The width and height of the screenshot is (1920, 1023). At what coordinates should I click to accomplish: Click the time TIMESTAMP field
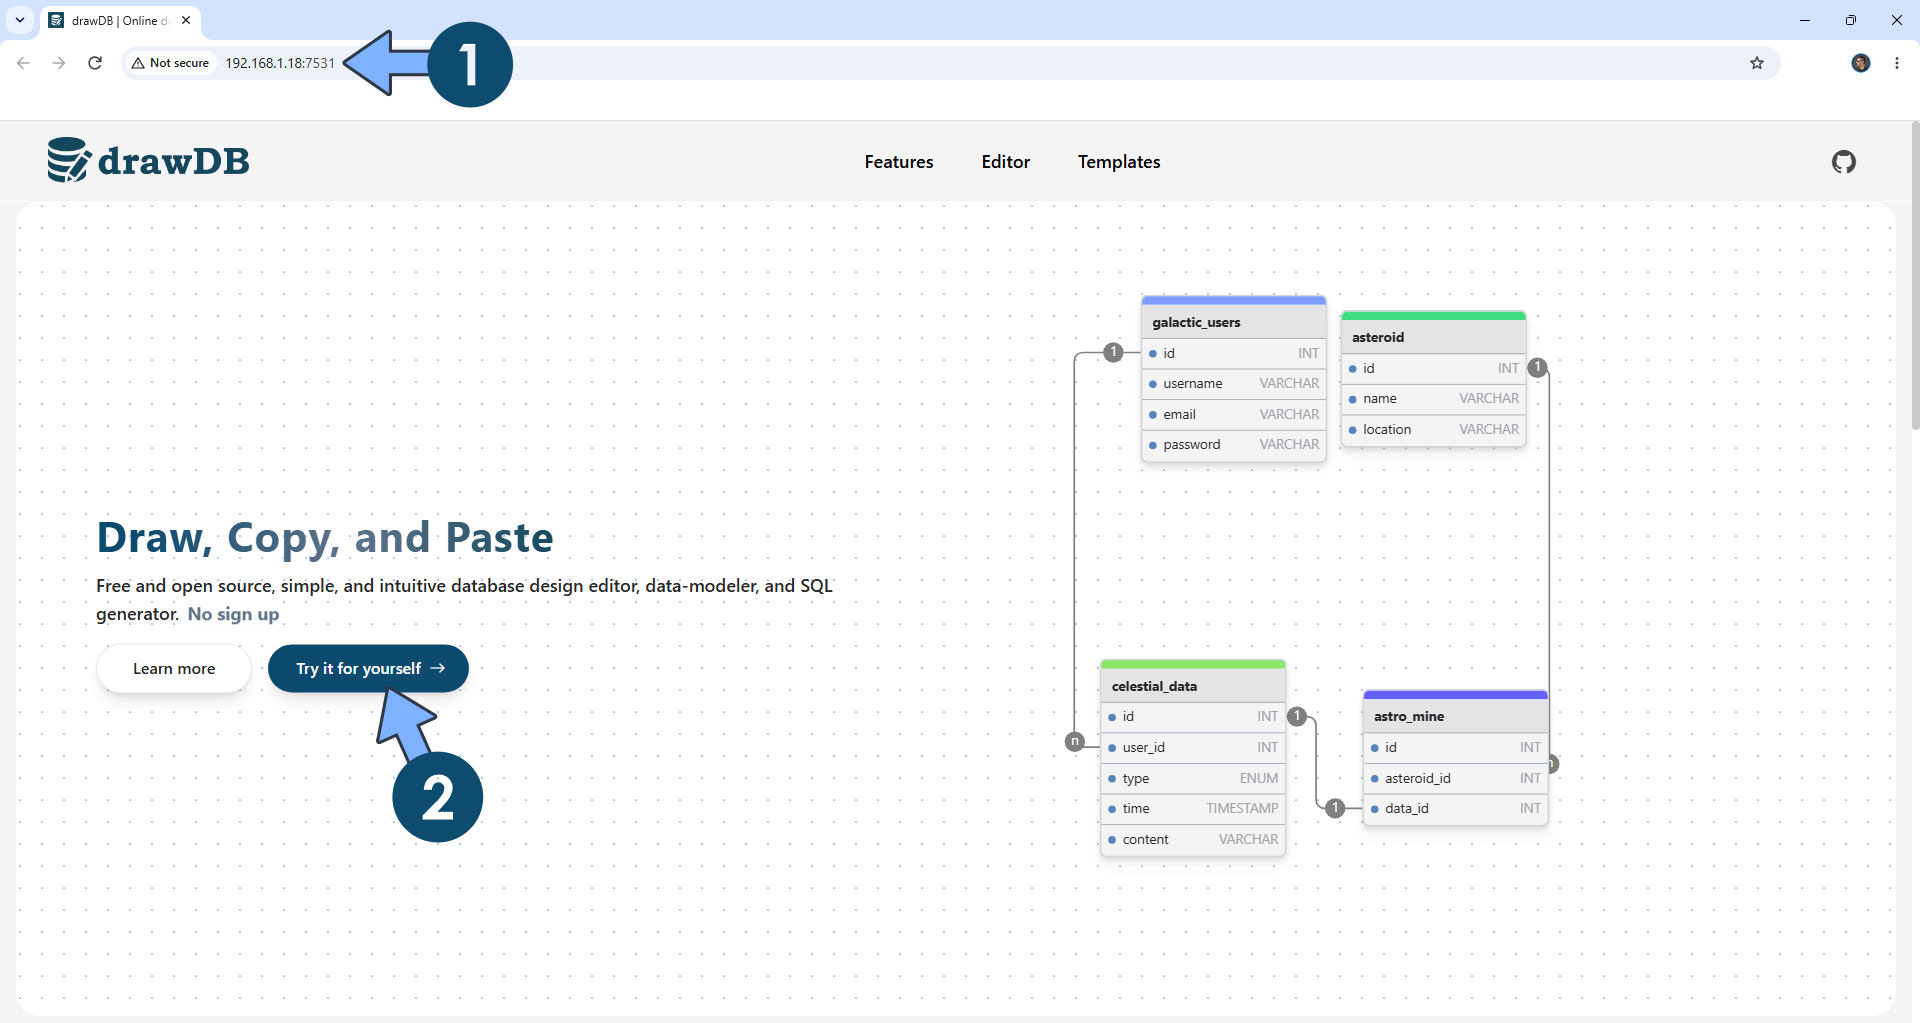[1193, 808]
